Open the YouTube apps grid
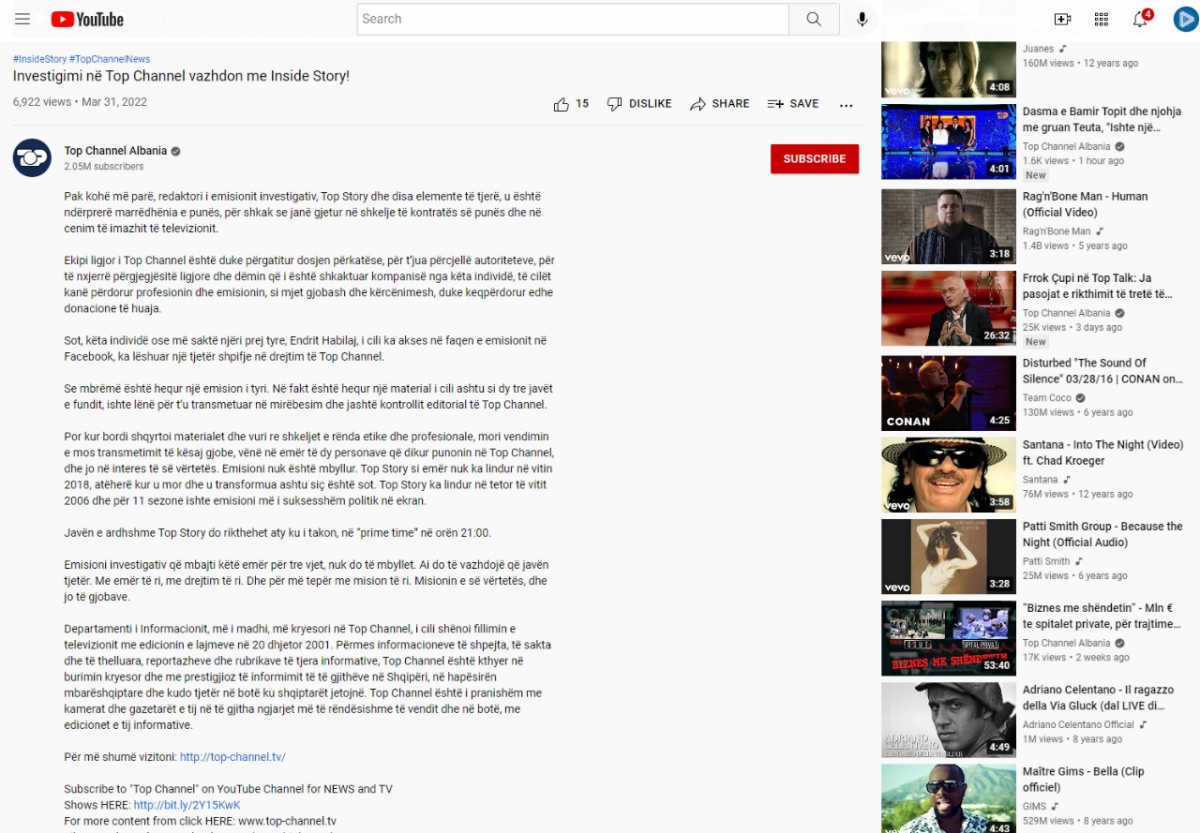Screen dimensions: 1200x833 click(1101, 19)
